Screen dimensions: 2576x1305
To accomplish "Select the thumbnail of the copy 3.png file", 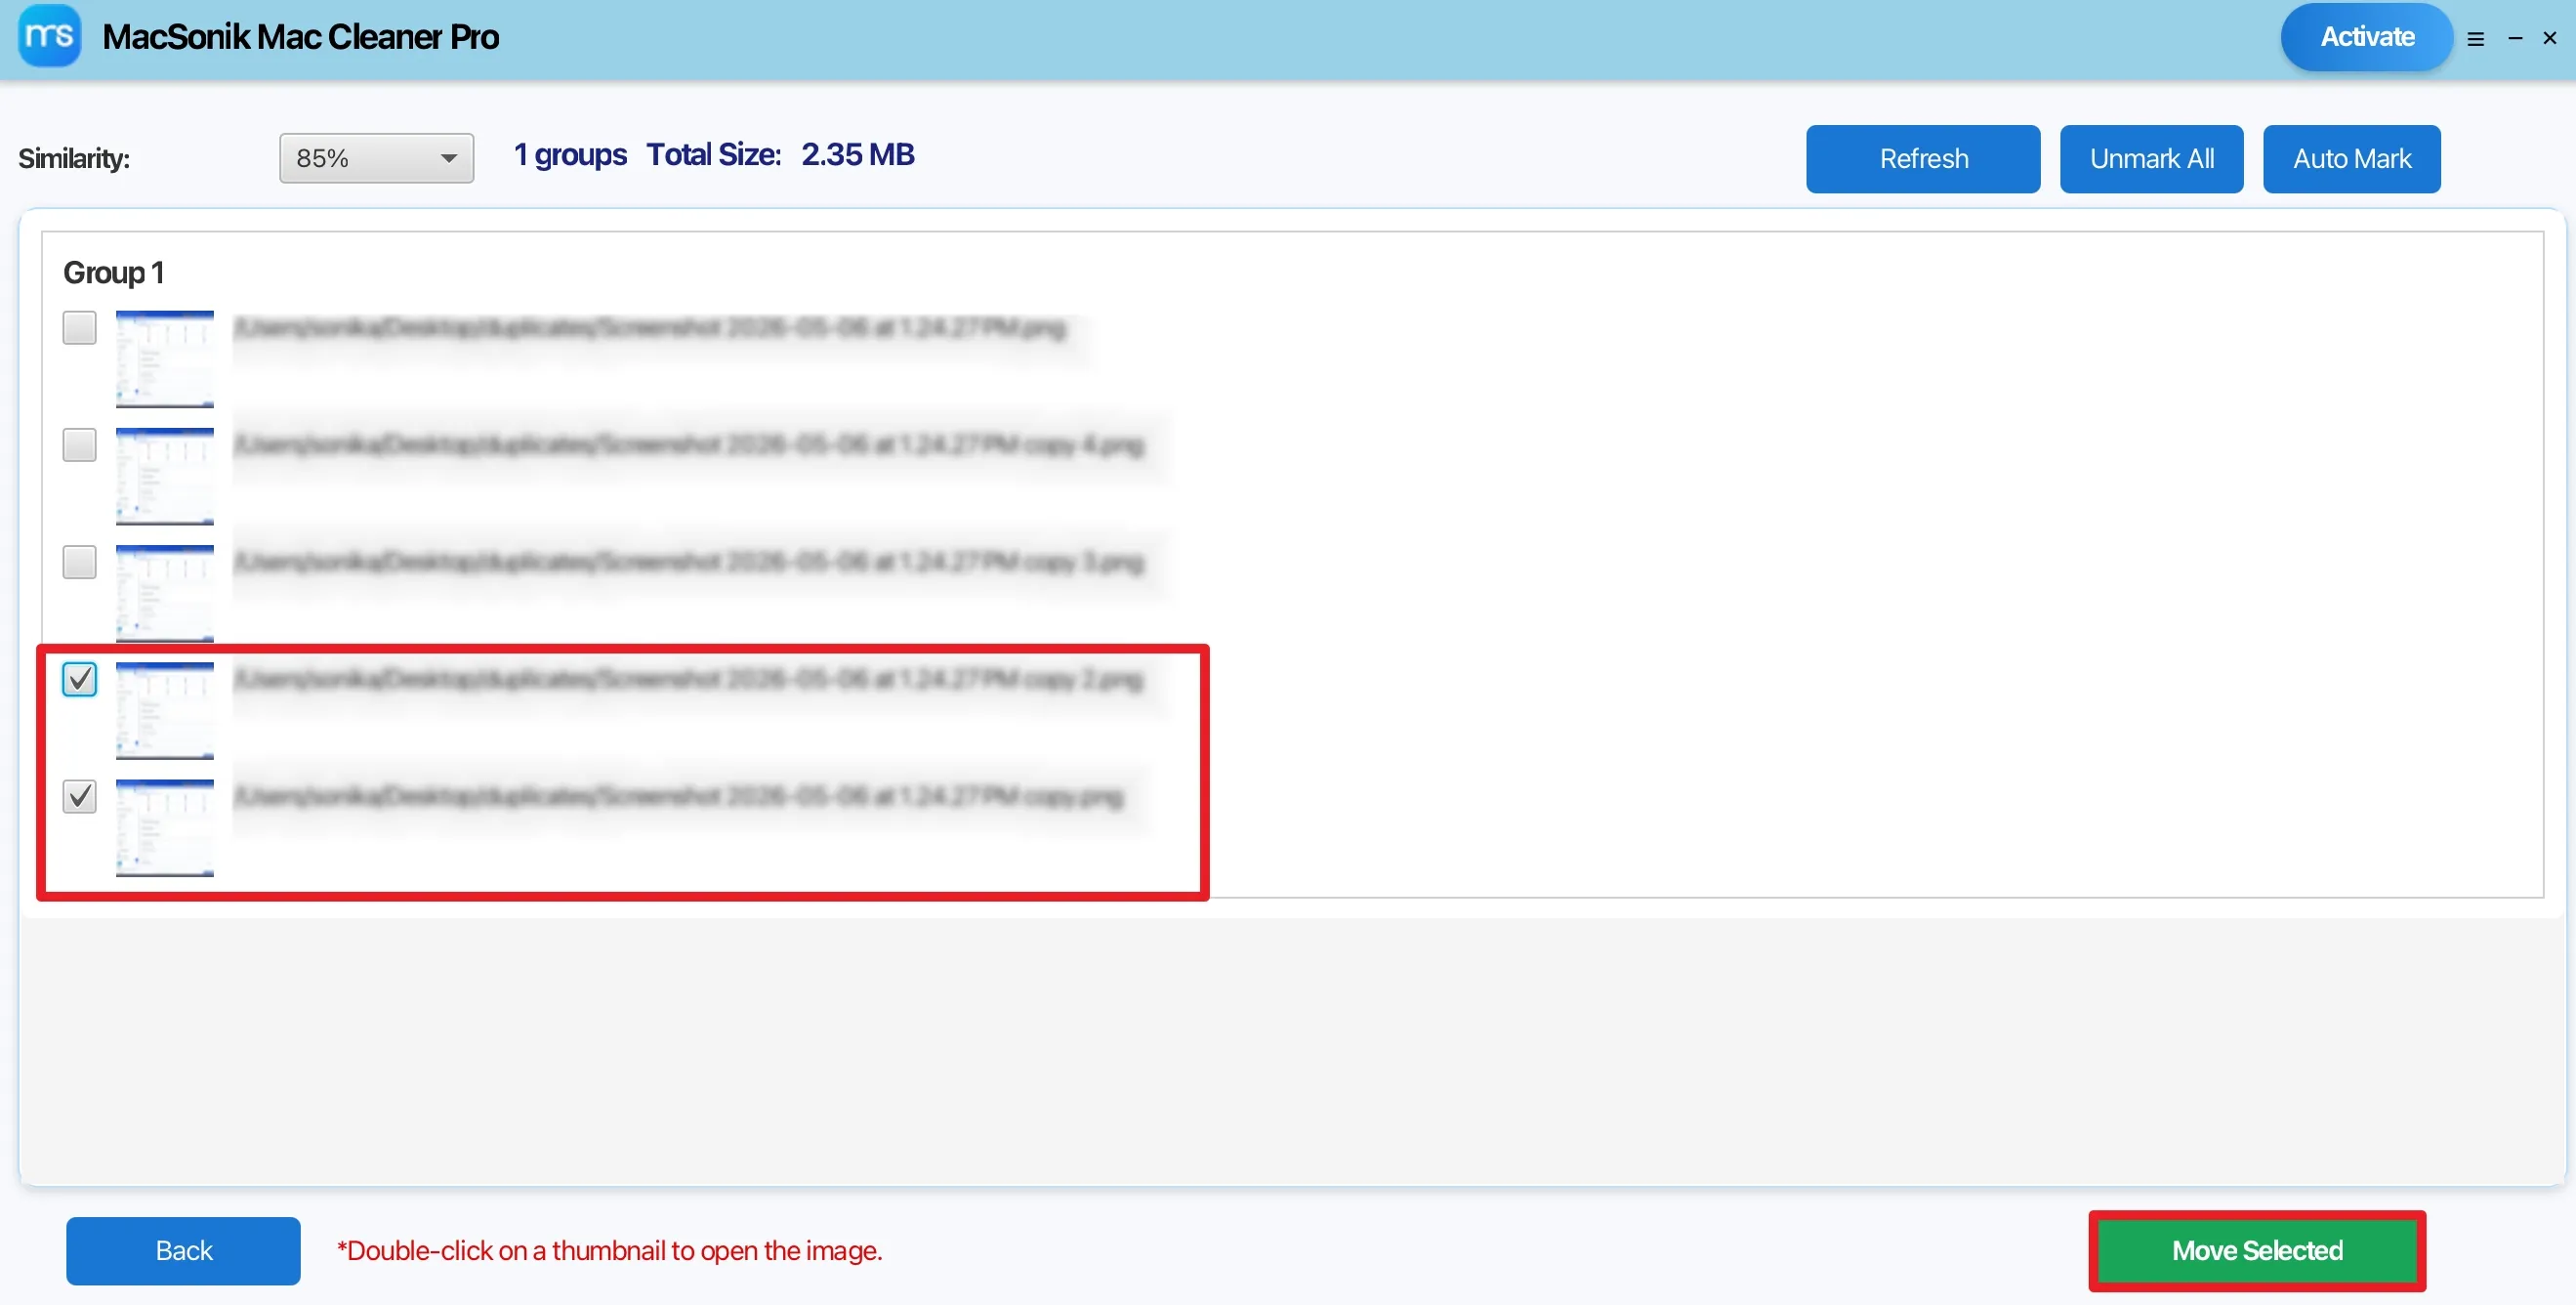I will pos(164,593).
